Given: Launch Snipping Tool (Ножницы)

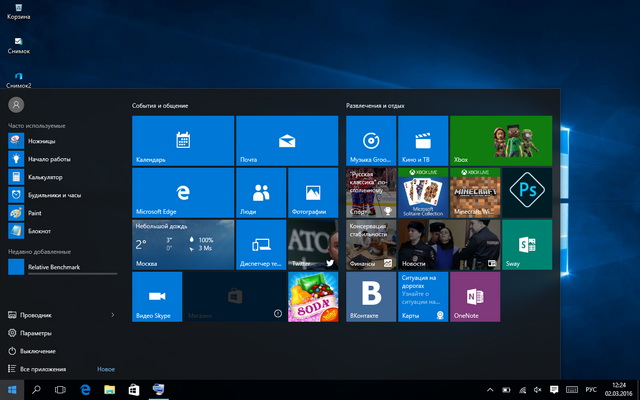Looking at the screenshot, I should (x=62, y=141).
